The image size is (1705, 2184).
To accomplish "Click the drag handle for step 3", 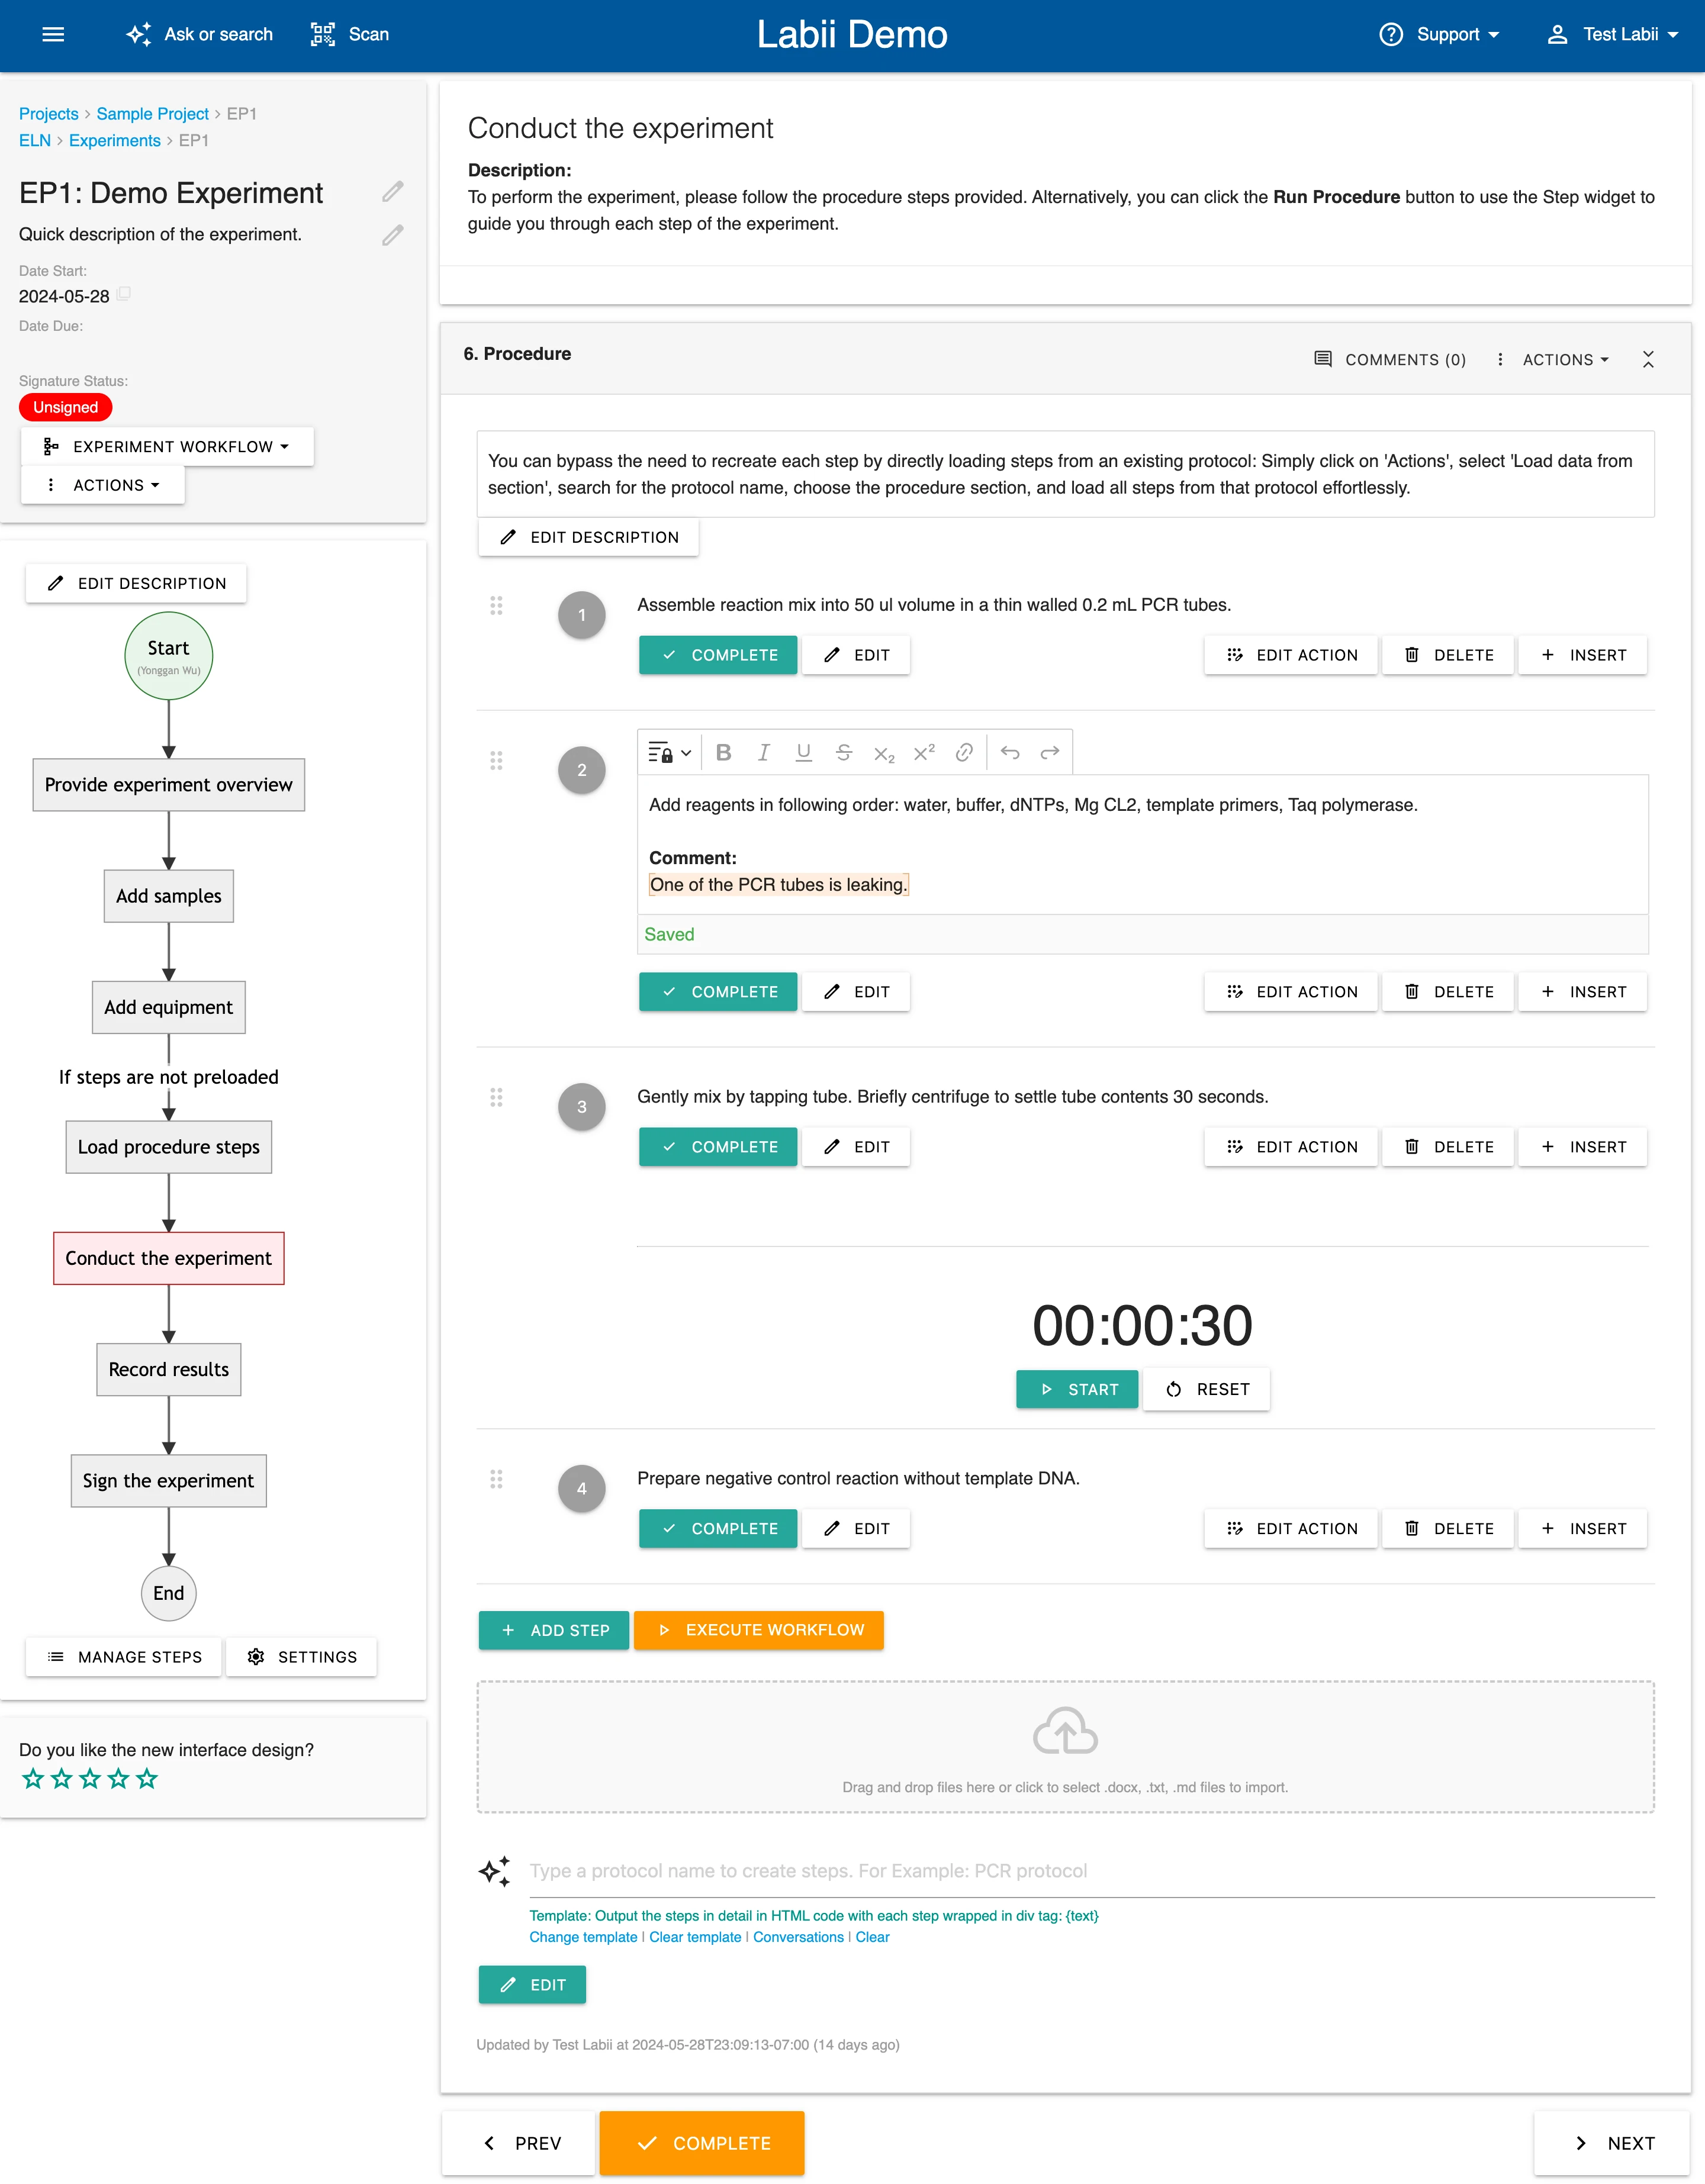I will [496, 1098].
